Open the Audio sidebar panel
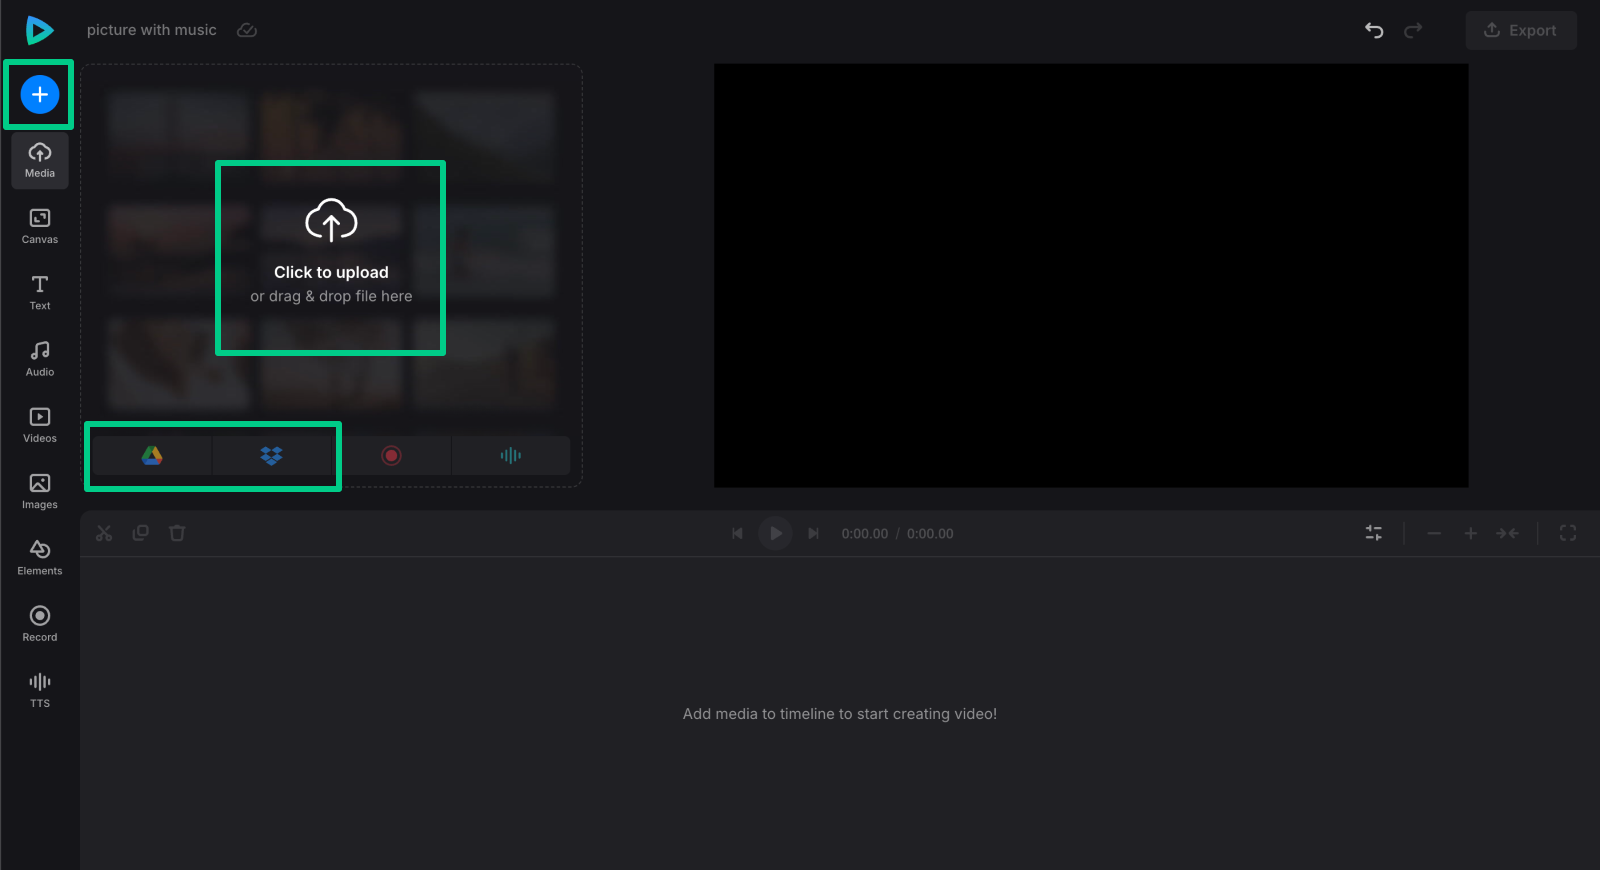This screenshot has width=1600, height=870. point(40,359)
